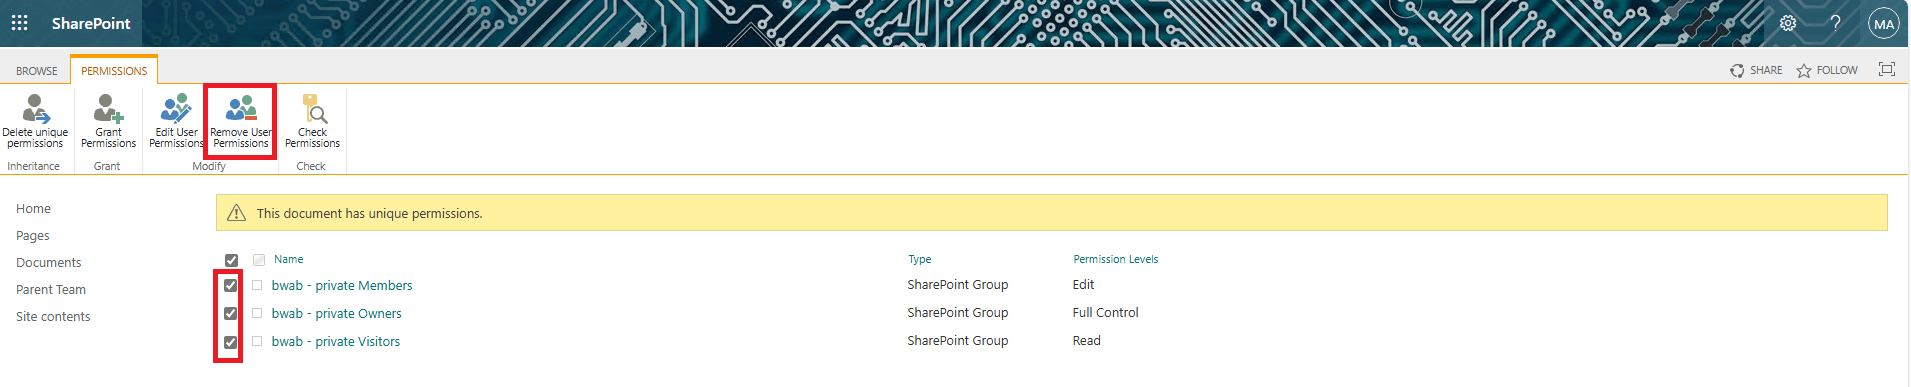Click the SHARE button
Viewport: 1911px width, 387px height.
[1756, 70]
